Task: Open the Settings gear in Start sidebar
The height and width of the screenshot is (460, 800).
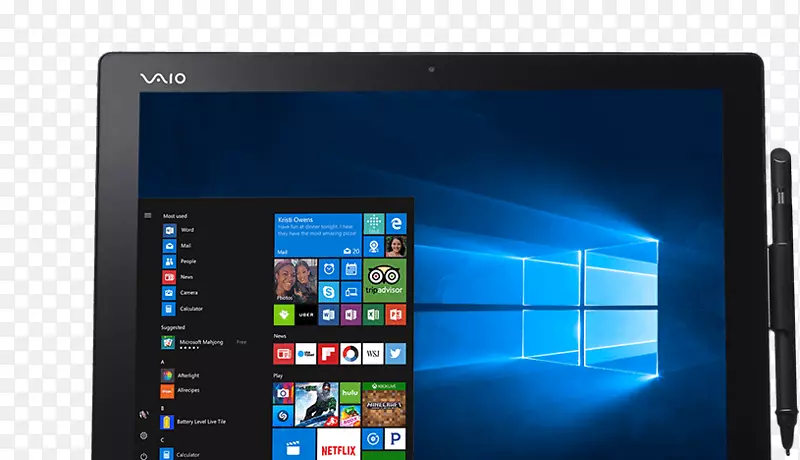Action: [x=144, y=436]
